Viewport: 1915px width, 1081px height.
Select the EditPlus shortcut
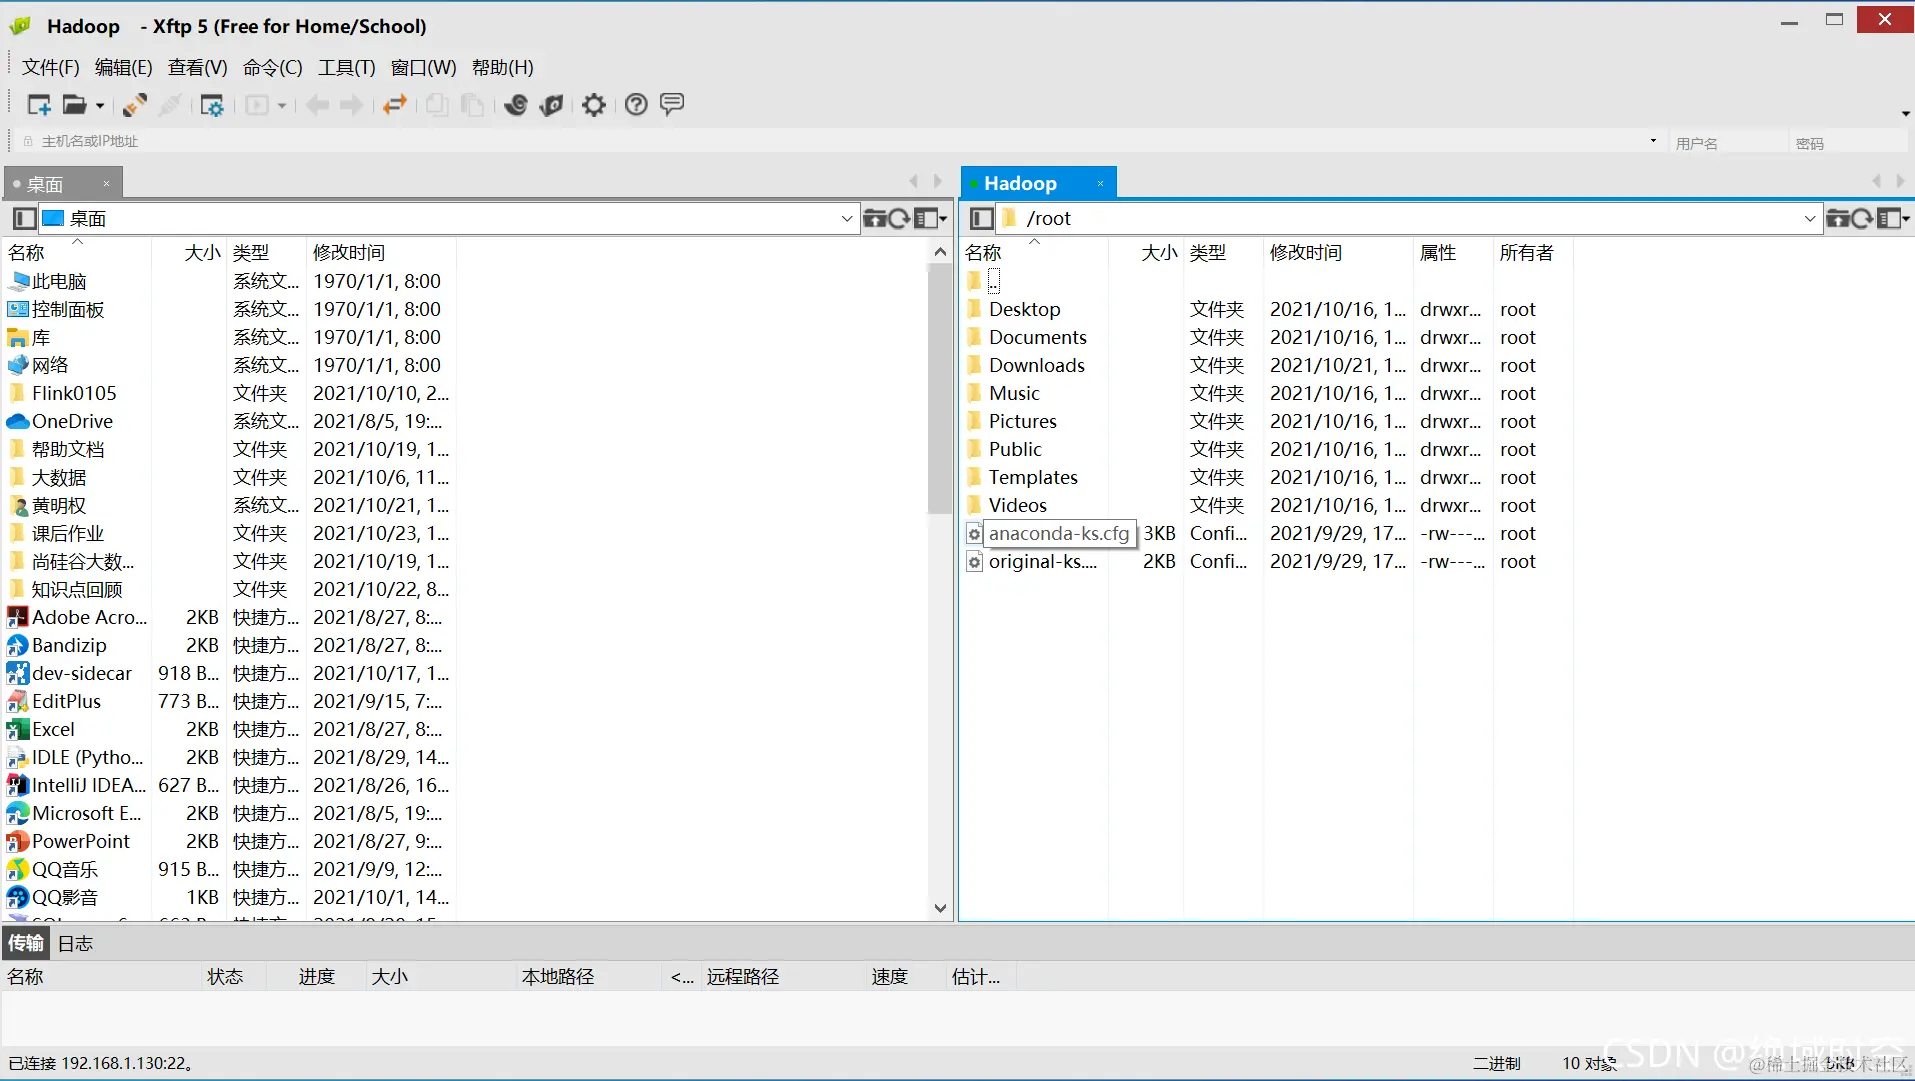click(66, 702)
